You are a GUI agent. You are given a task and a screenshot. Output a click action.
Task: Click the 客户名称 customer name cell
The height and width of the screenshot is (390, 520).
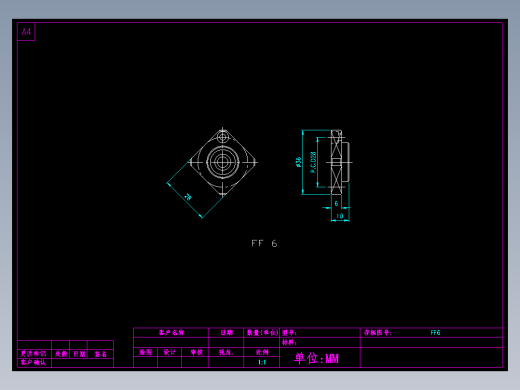coord(171,333)
